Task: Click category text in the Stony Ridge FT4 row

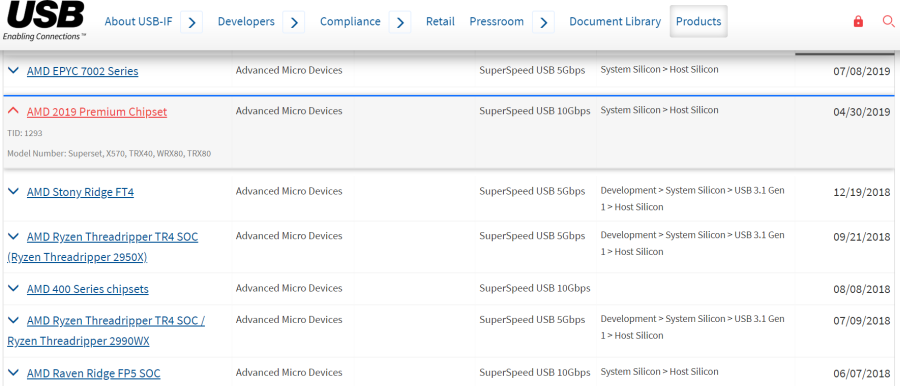Action: [692, 198]
